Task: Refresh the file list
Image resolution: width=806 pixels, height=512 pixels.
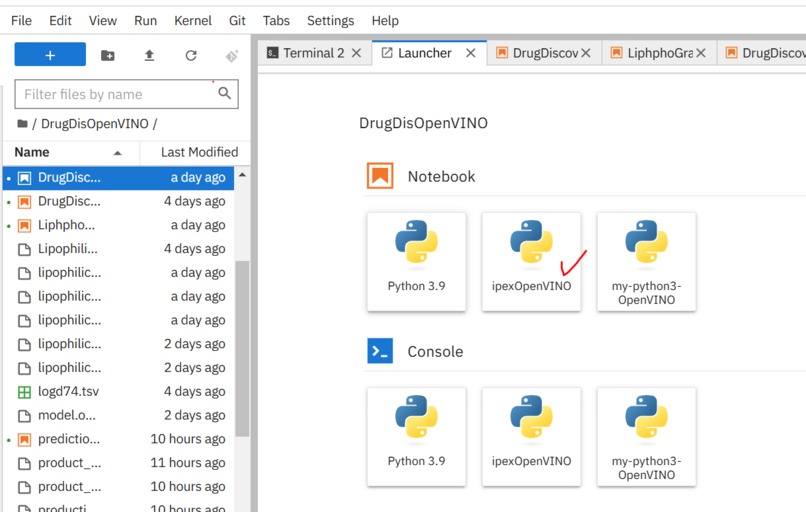Action: pos(191,55)
